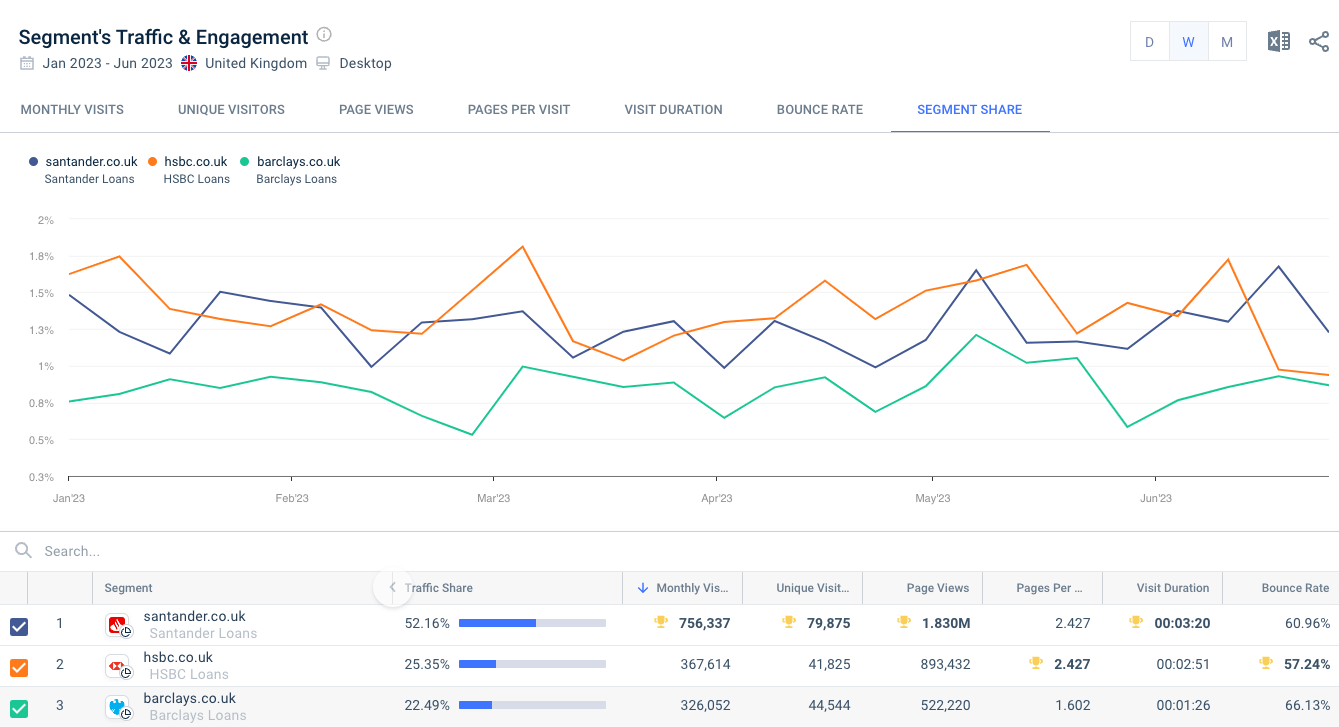
Task: Click Barclays' 22.49% traffic share bar
Action: point(532,705)
